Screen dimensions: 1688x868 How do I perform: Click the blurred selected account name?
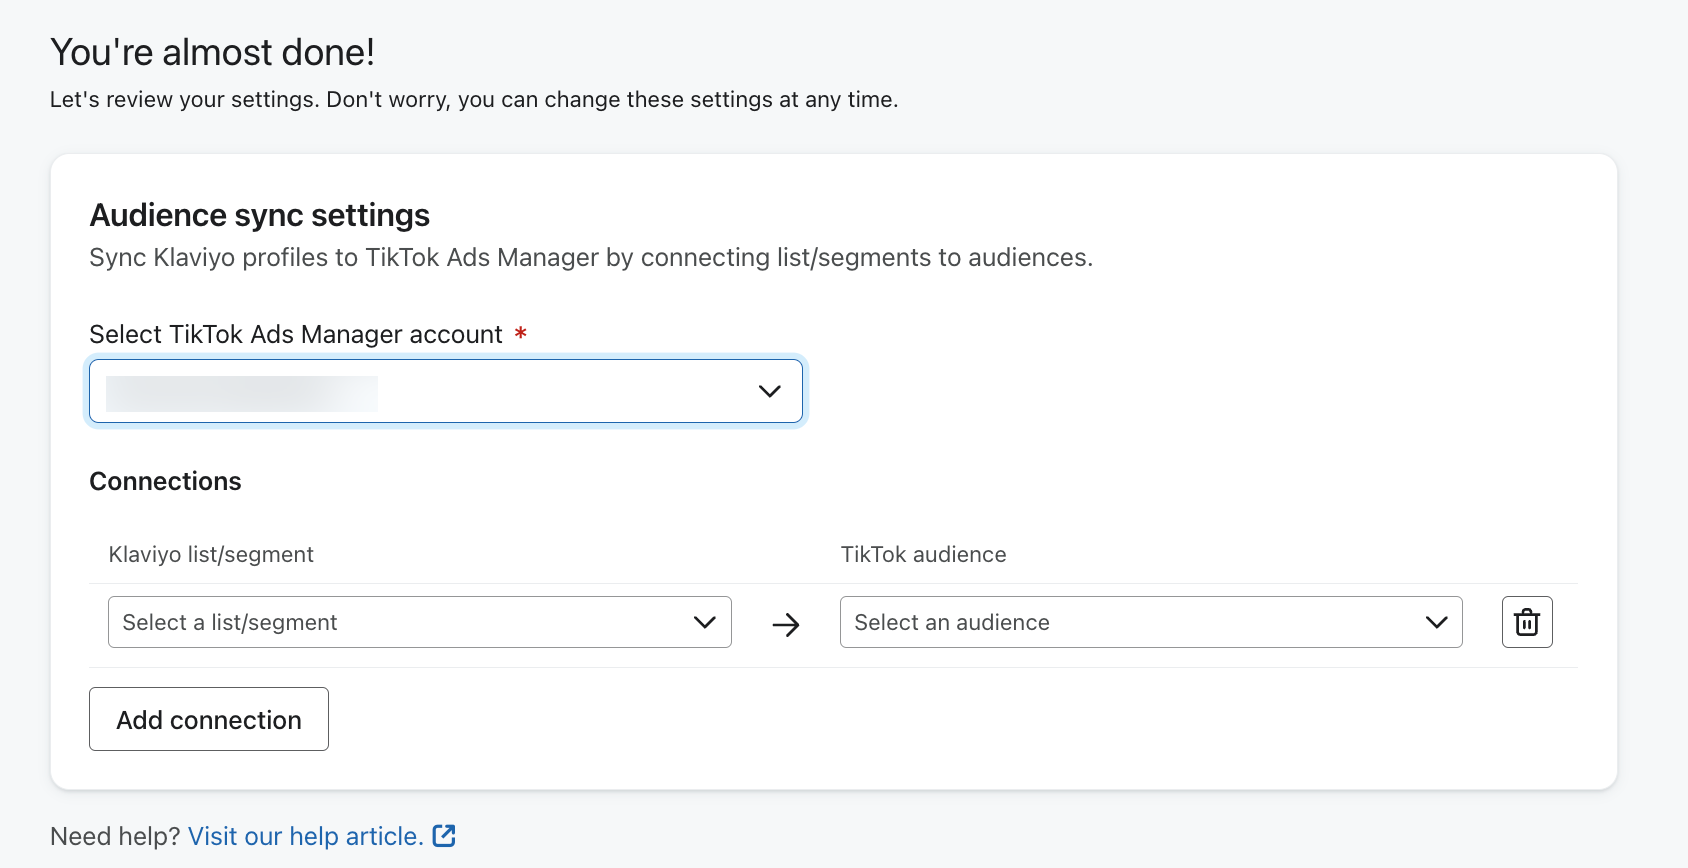[242, 393]
